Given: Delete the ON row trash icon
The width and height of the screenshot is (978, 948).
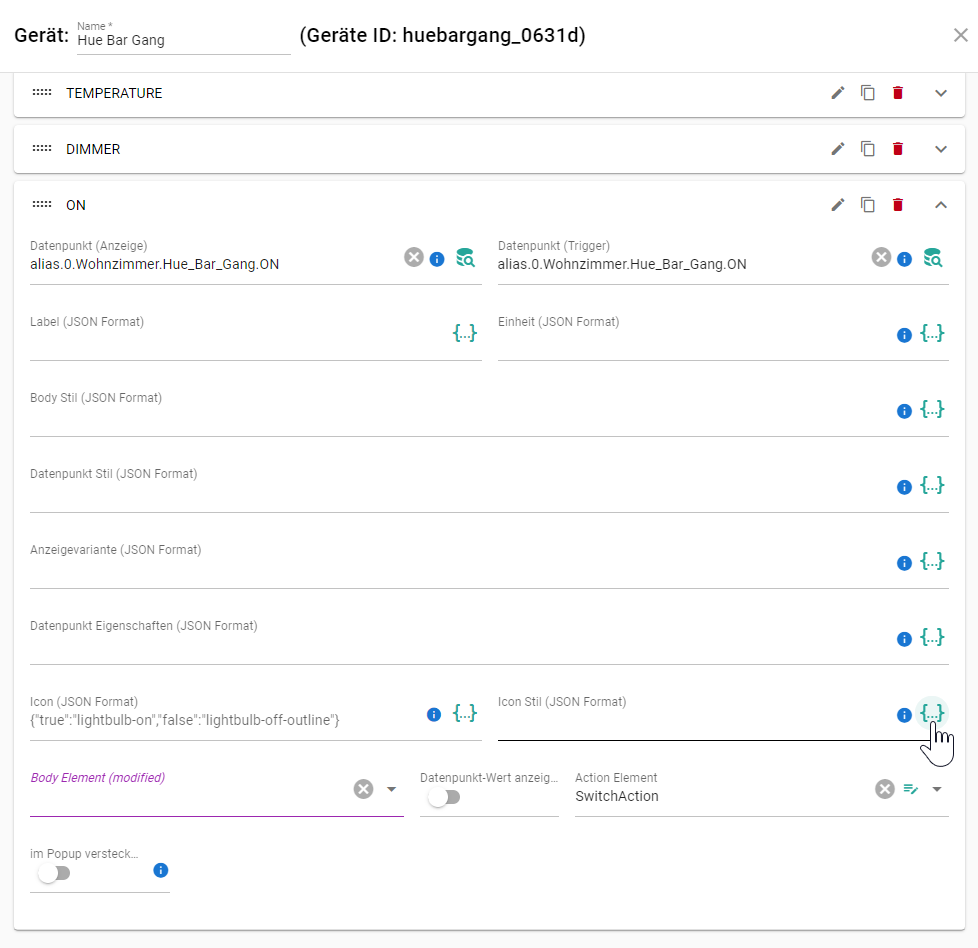Looking at the screenshot, I should click(898, 205).
